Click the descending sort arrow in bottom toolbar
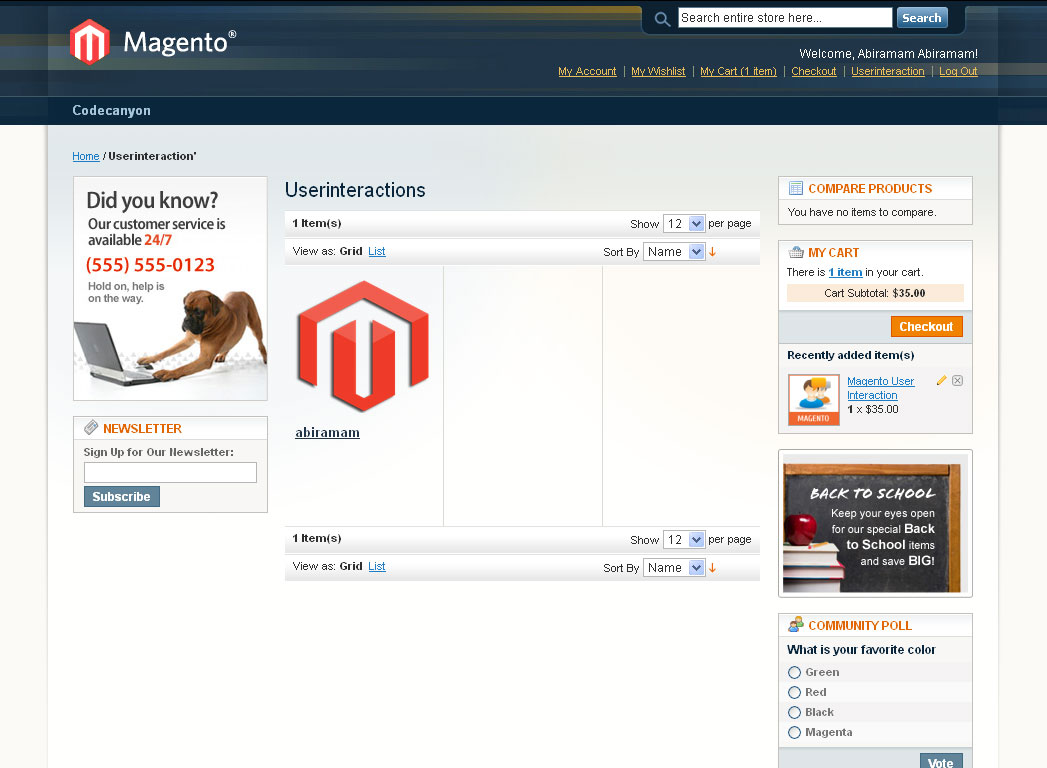The image size is (1047, 768). point(712,568)
